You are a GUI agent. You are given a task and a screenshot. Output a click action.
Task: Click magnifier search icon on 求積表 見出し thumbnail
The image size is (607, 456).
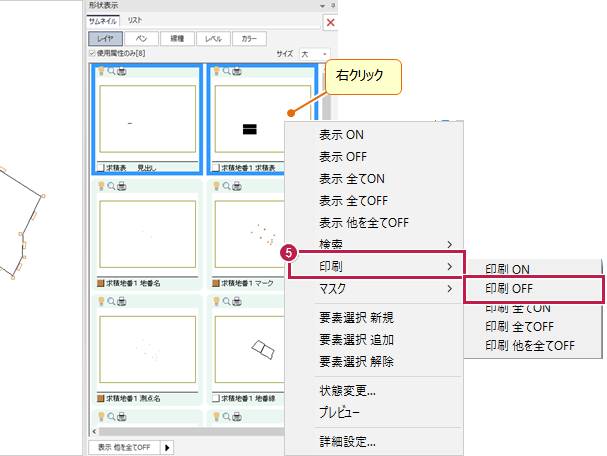pyautogui.click(x=110, y=72)
